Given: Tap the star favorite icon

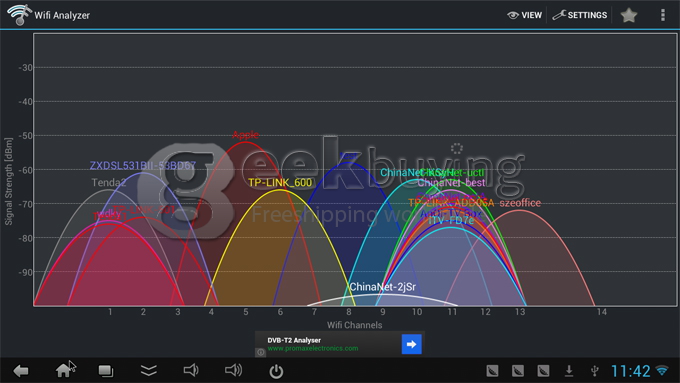Looking at the screenshot, I should [x=629, y=15].
